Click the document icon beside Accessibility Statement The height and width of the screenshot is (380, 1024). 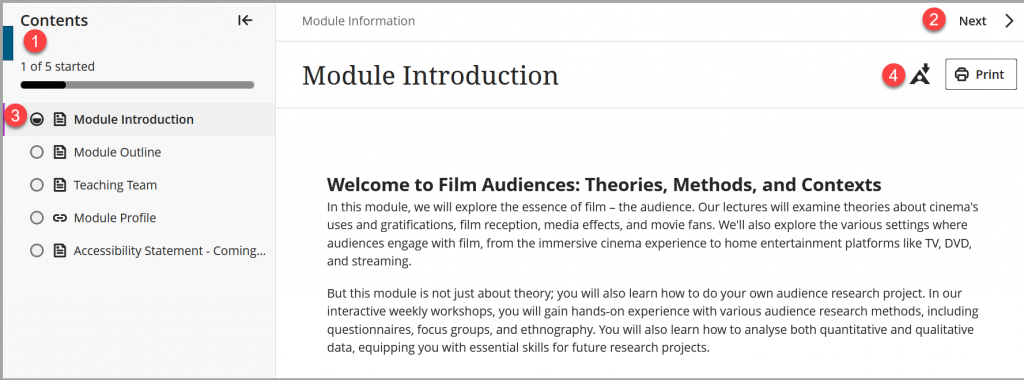click(x=59, y=251)
